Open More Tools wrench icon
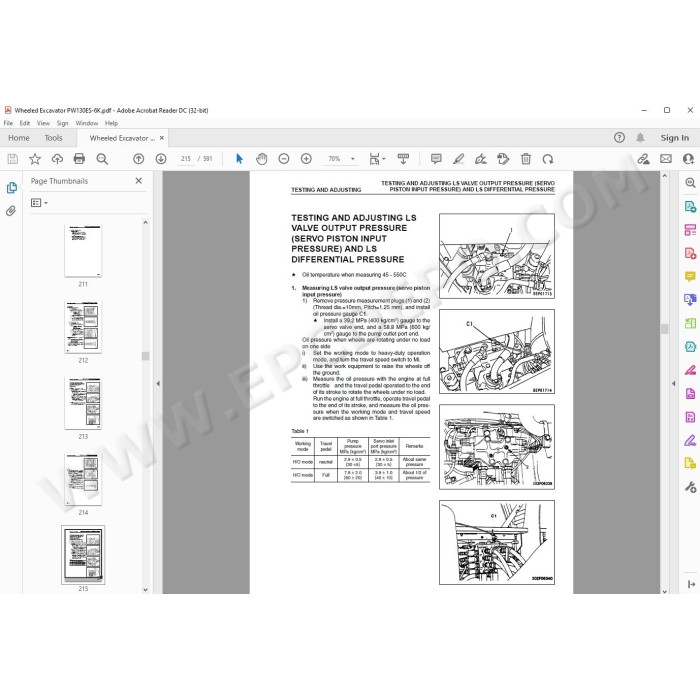Image resolution: width=700 pixels, height=700 pixels. (690, 487)
